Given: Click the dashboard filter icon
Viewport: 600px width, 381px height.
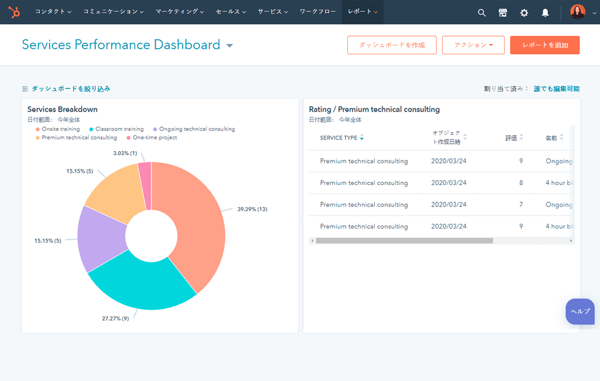Looking at the screenshot, I should (25, 89).
